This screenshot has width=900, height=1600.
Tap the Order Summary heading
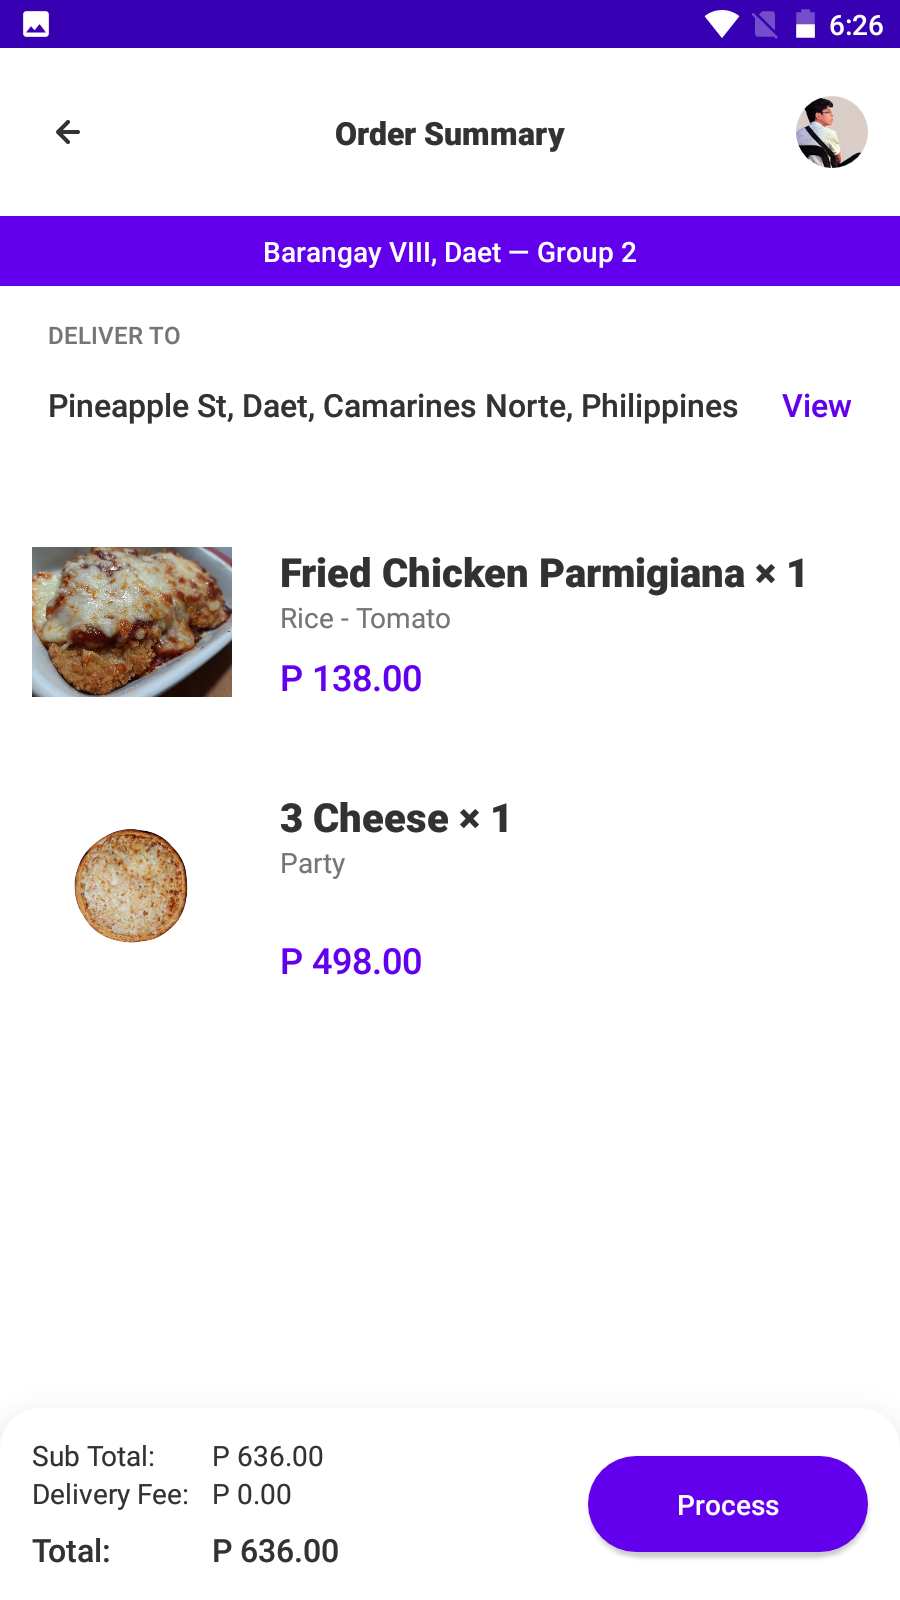pyautogui.click(x=450, y=134)
